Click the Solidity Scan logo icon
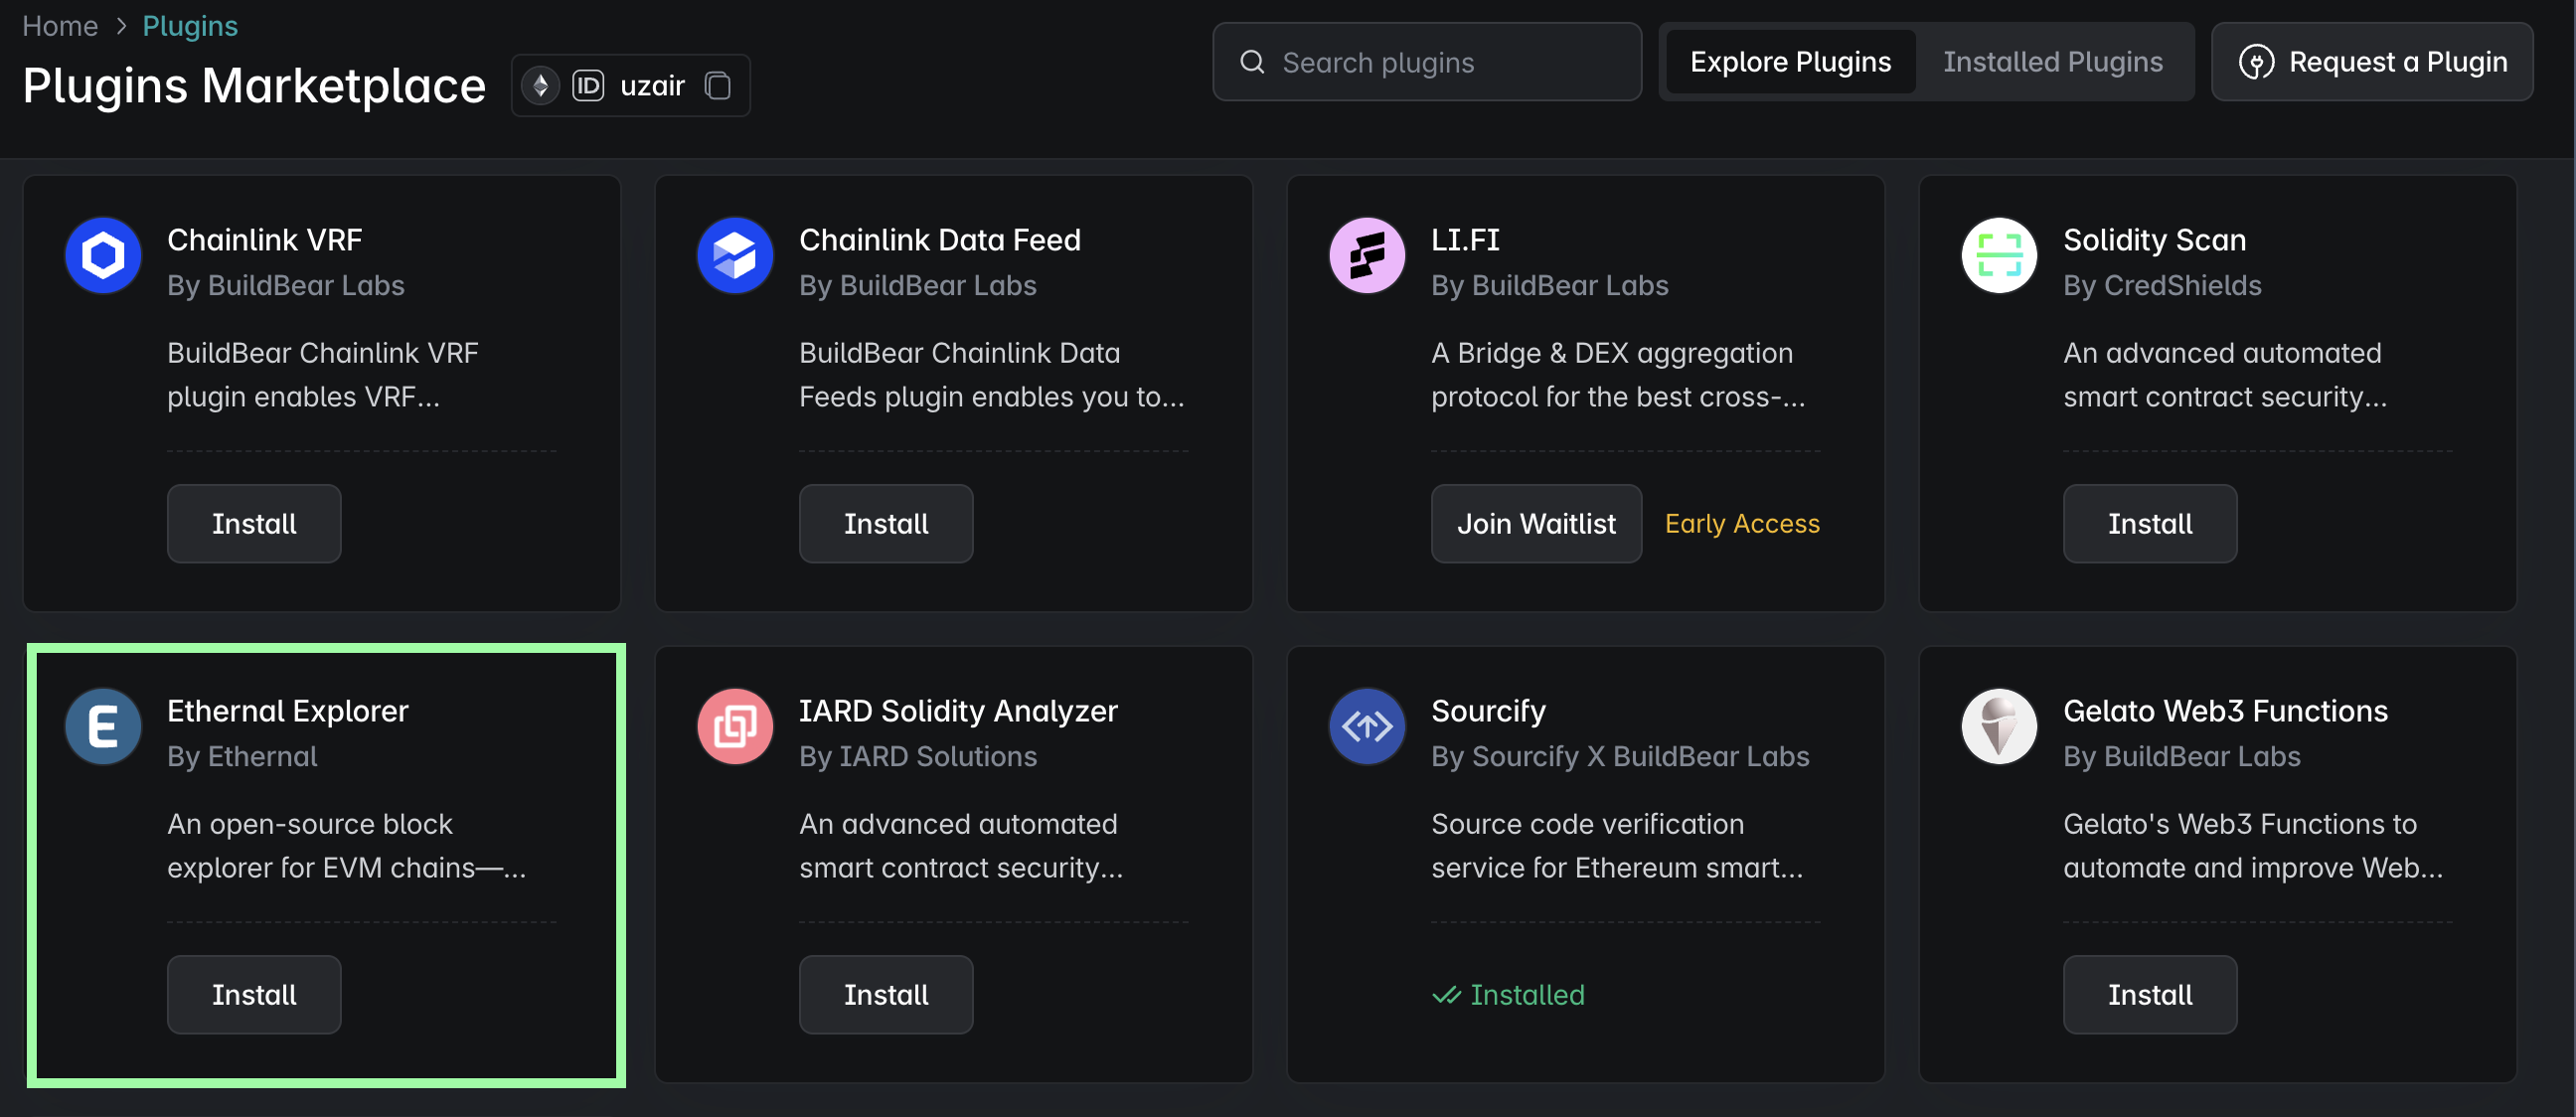Screen dimensions: 2576x1117 (1999, 256)
